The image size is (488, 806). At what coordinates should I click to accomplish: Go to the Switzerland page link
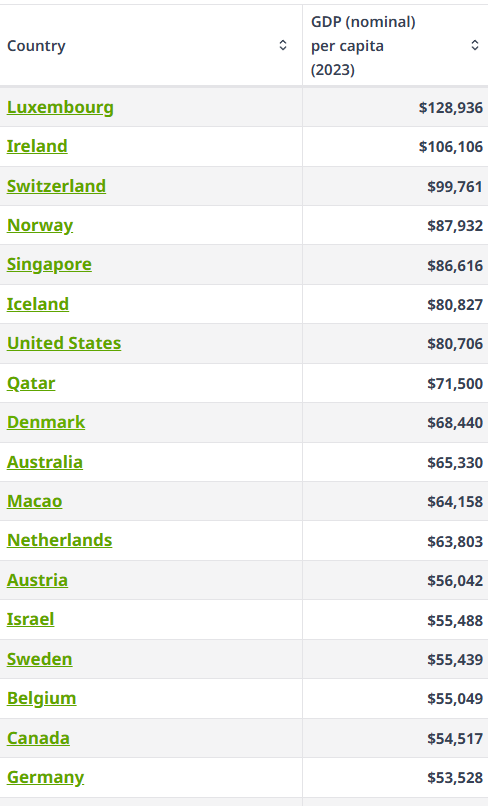[56, 186]
